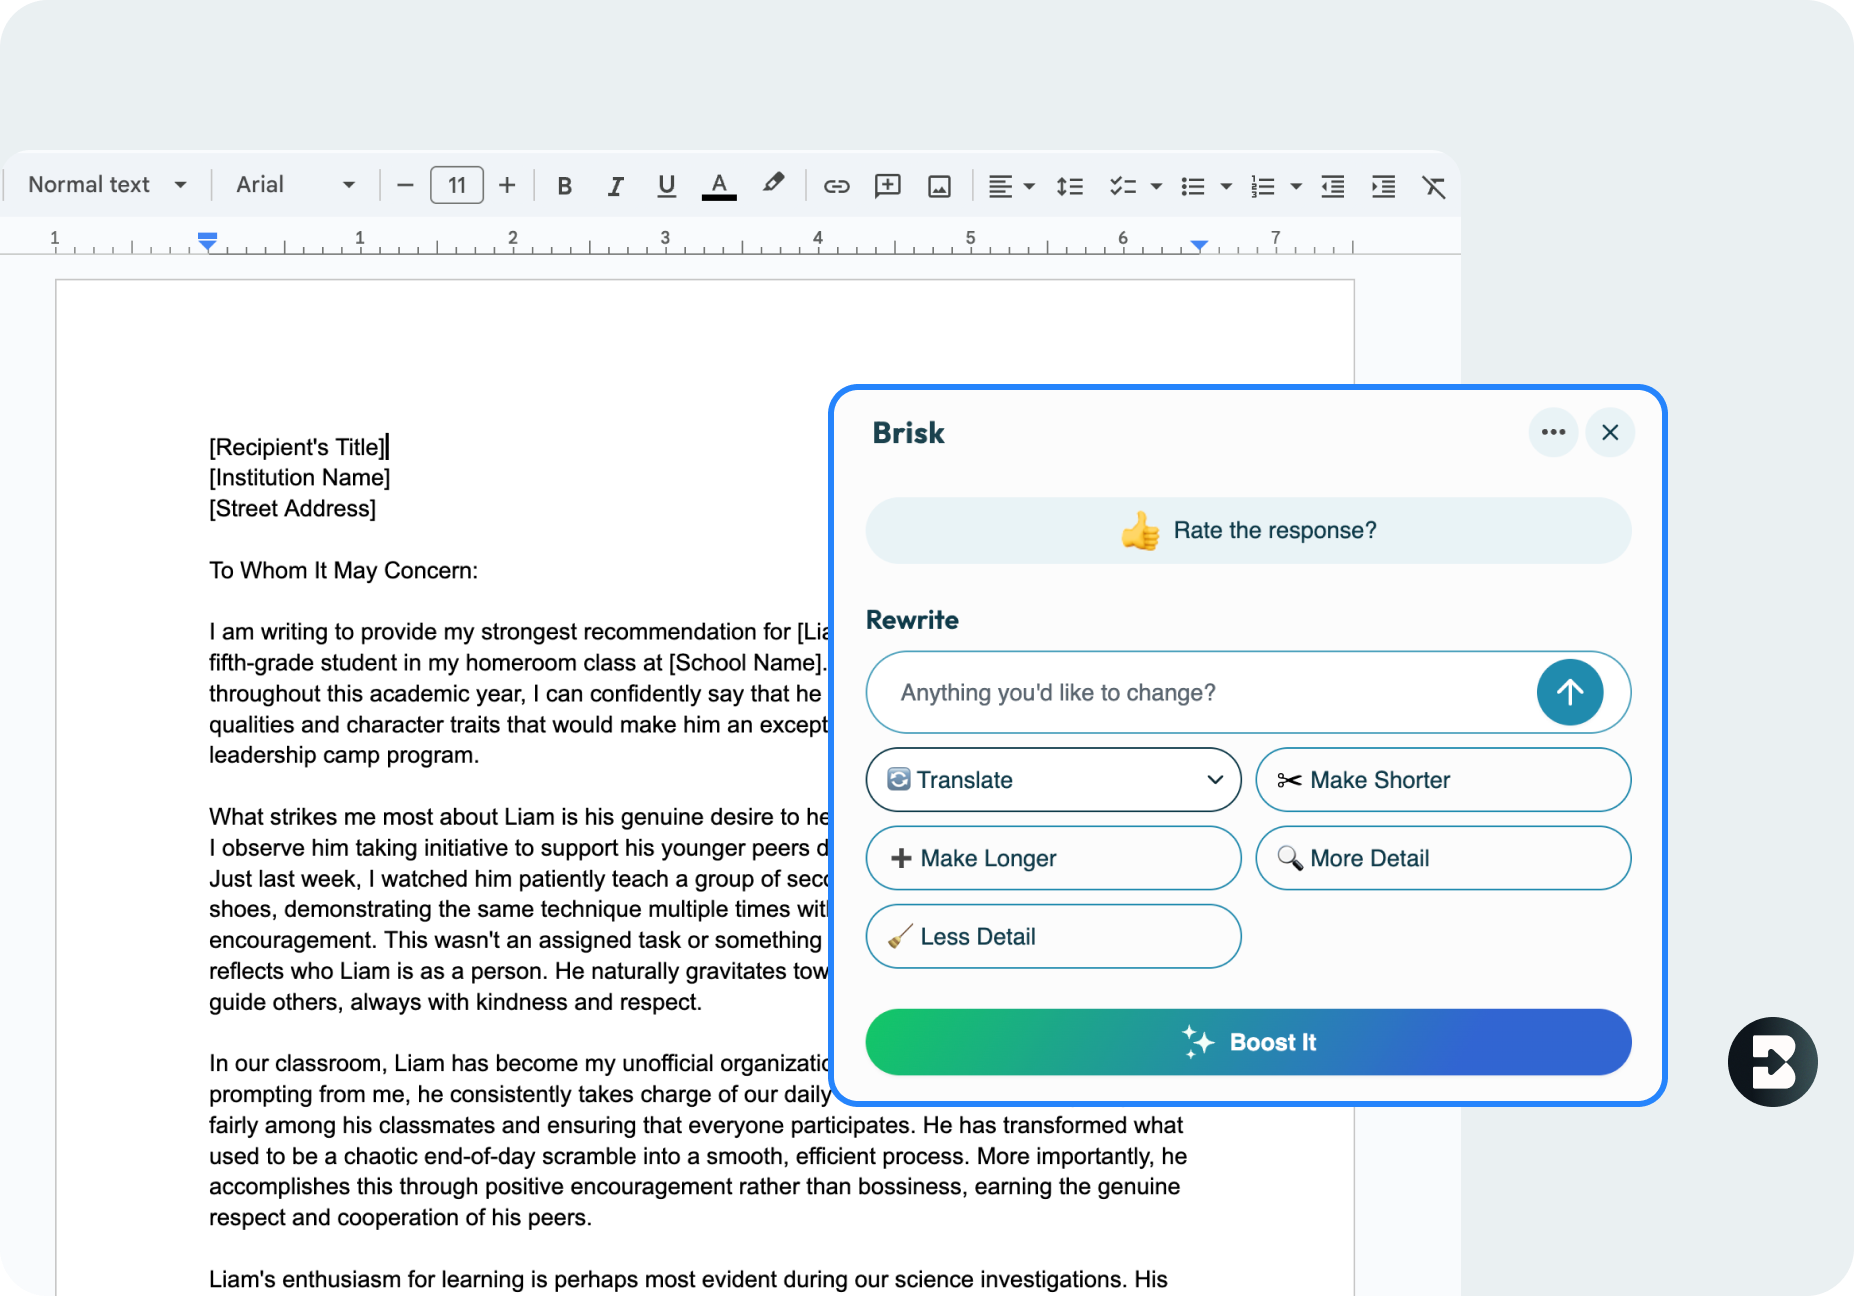Click the numbered list icon
1854x1296 pixels.
coord(1262,186)
